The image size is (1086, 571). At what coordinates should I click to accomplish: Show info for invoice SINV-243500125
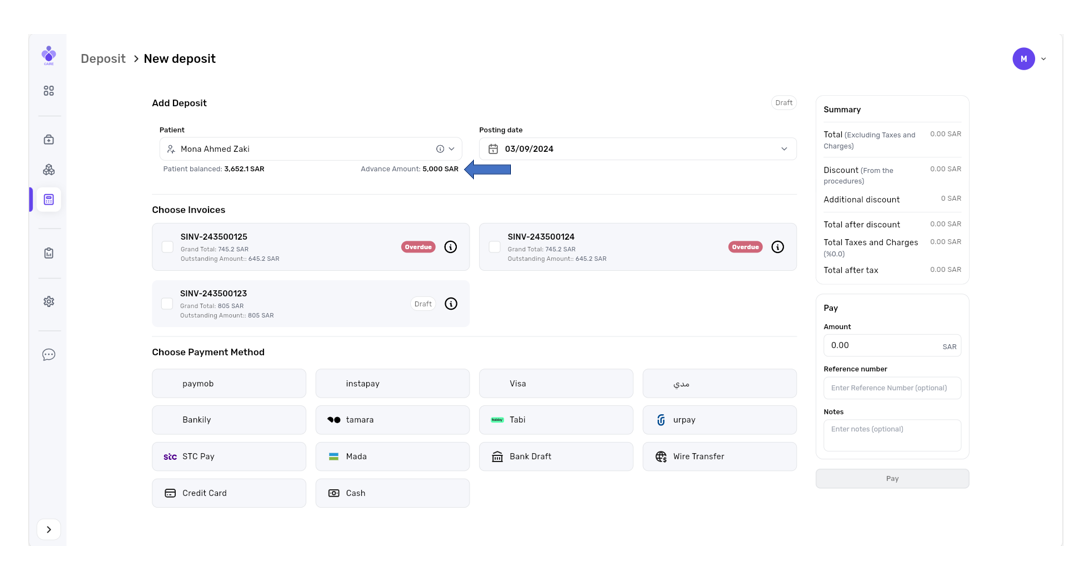(x=451, y=247)
